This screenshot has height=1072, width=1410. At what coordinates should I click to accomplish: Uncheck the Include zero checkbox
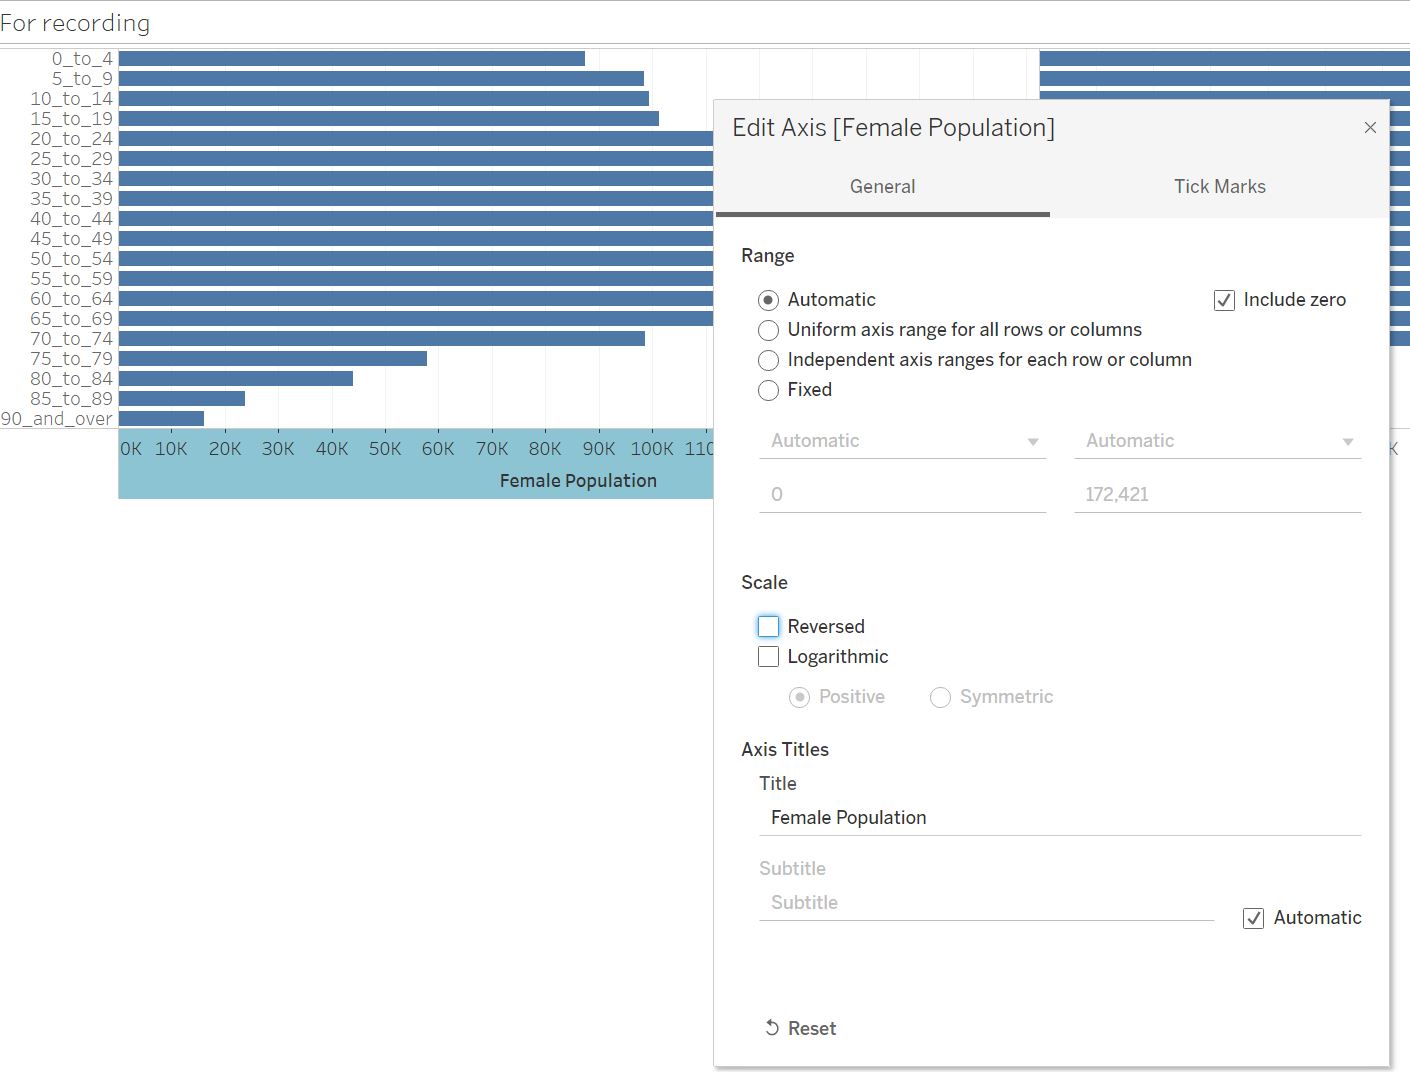[1224, 300]
